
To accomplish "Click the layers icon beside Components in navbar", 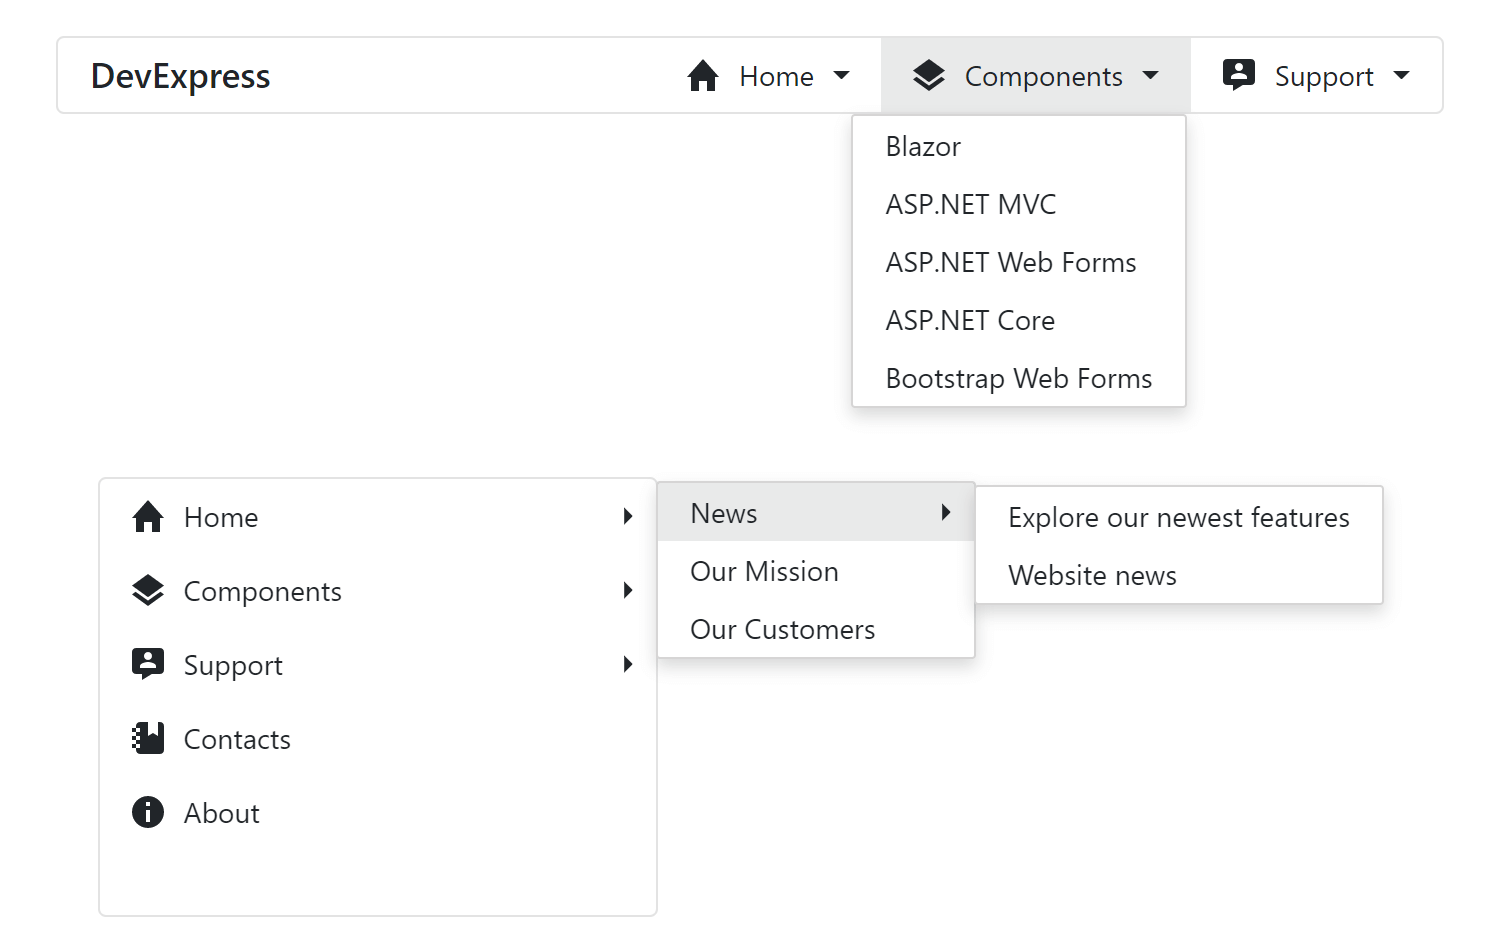I will (x=929, y=76).
